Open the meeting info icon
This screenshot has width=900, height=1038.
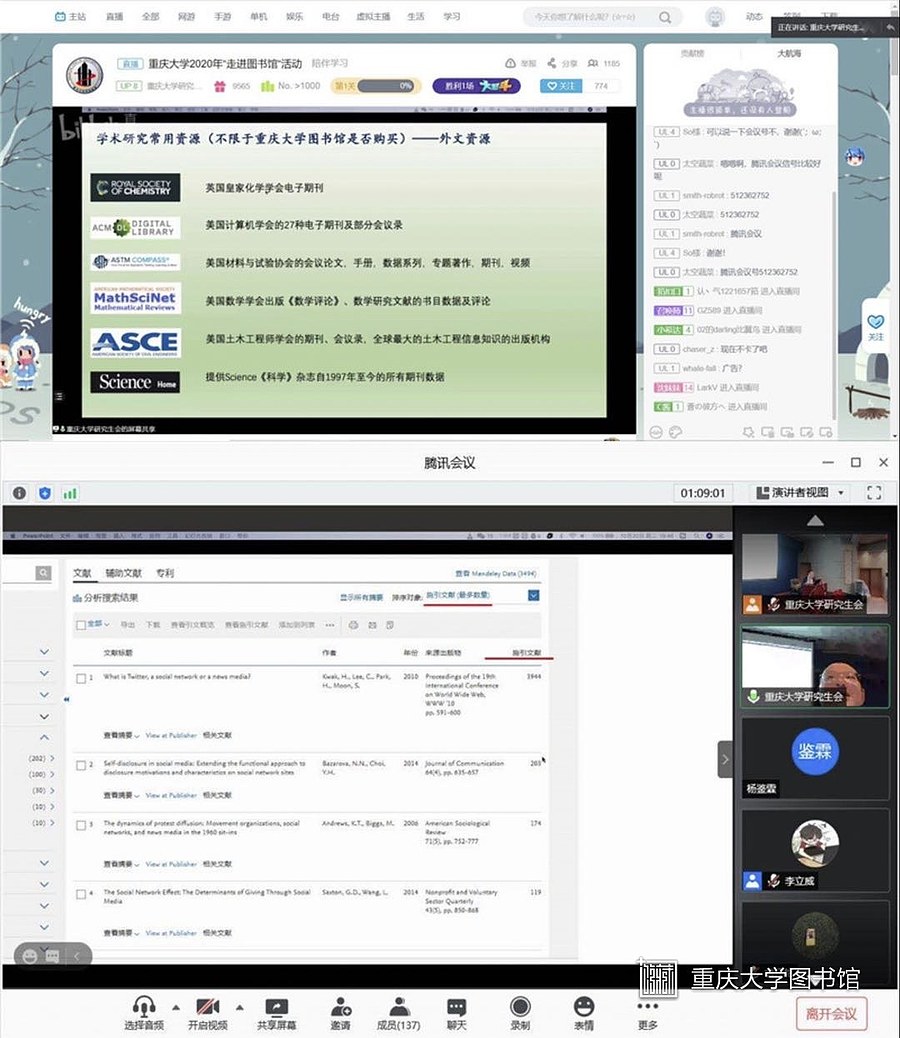pos(20,493)
